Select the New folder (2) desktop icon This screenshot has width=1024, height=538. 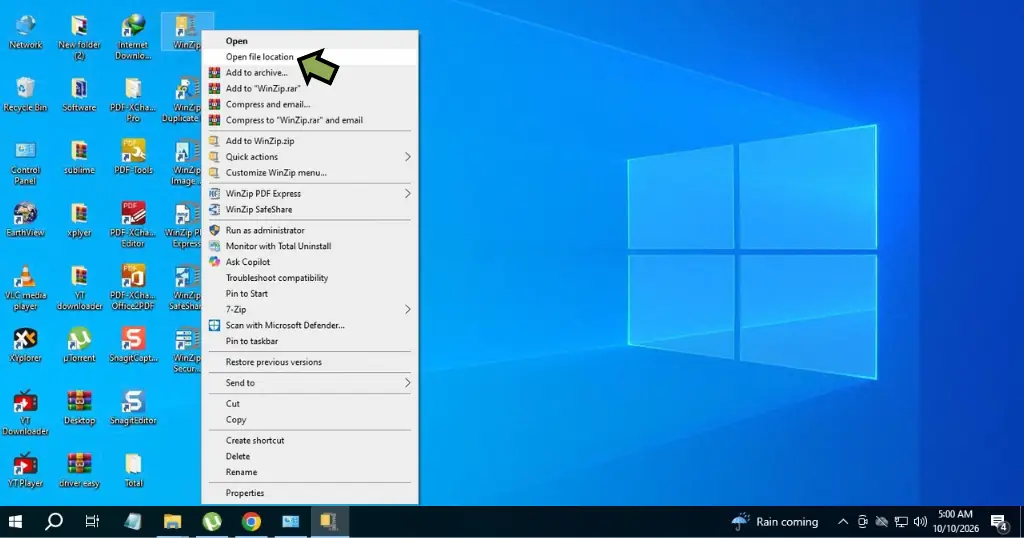click(79, 37)
